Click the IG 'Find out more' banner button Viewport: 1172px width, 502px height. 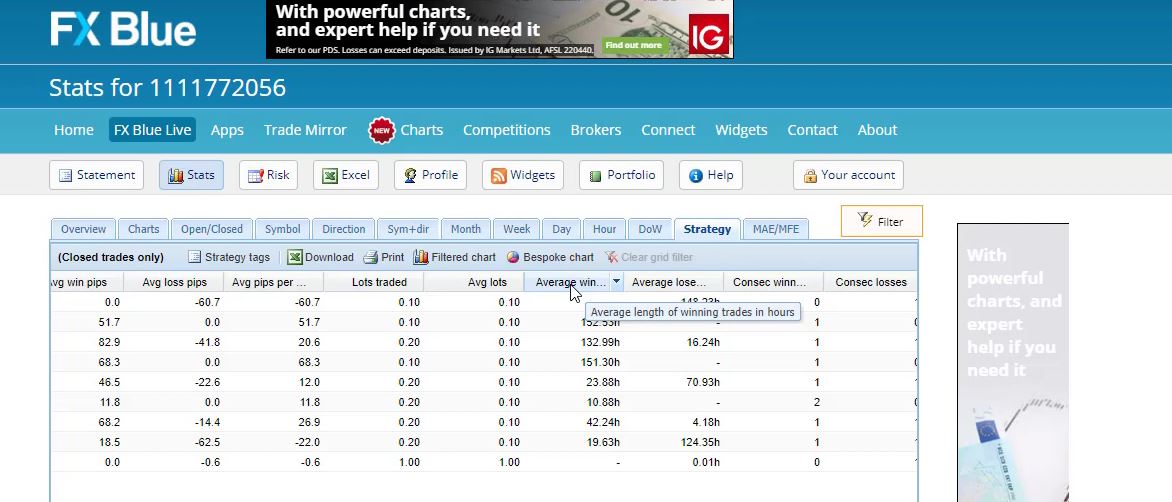tap(634, 45)
